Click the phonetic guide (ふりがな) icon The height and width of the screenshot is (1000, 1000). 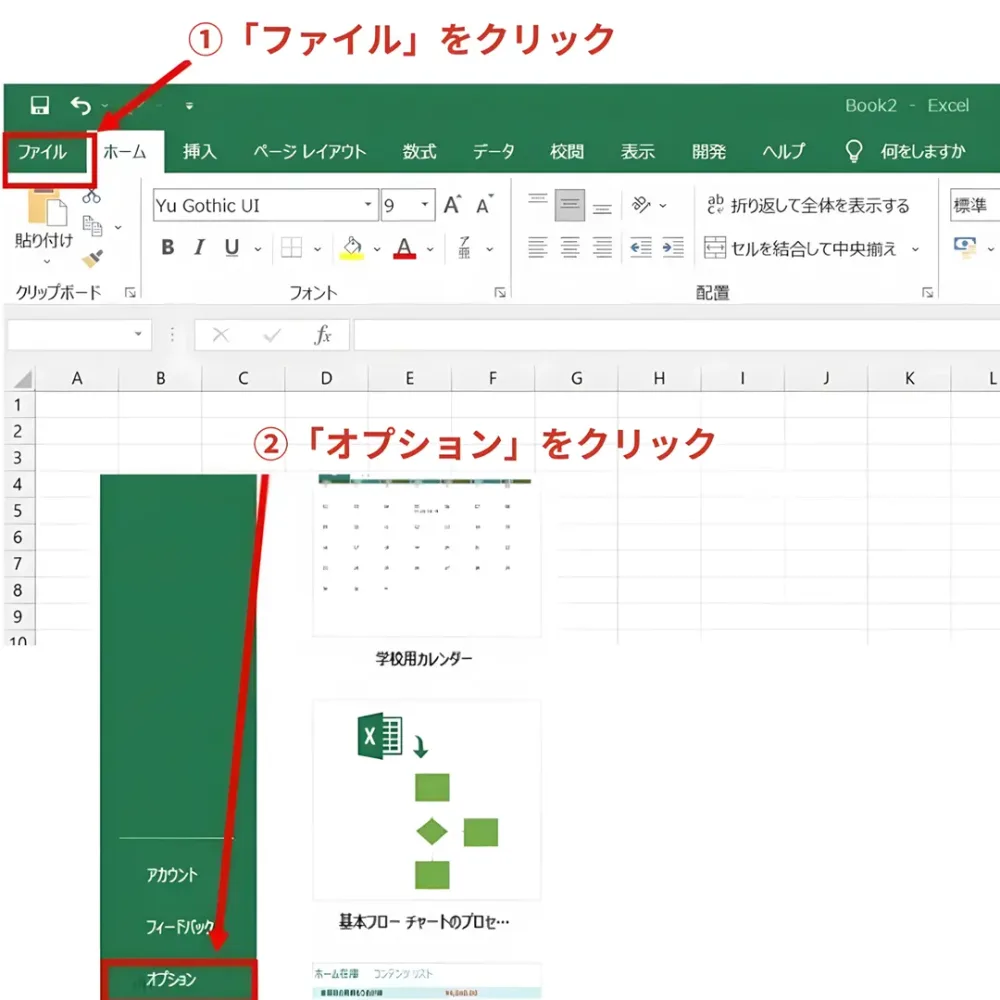point(465,247)
